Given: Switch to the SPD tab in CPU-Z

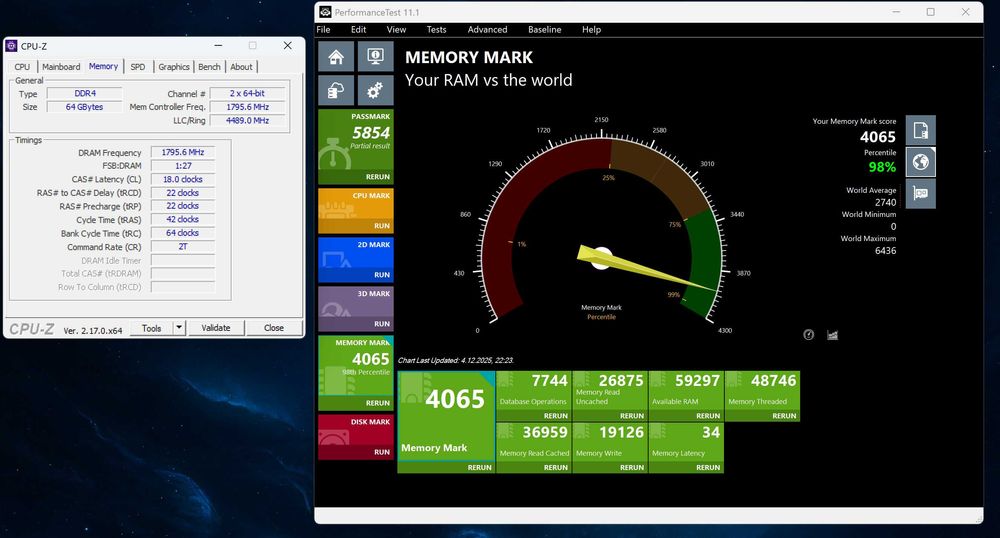Looking at the screenshot, I should (x=138, y=67).
